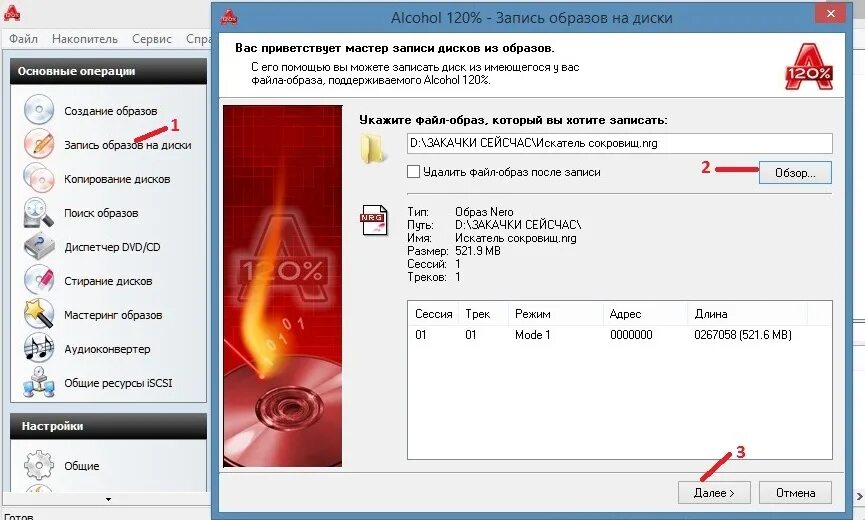The height and width of the screenshot is (520, 865).
Task: Open Создание образов operation
Action: pyautogui.click(x=110, y=111)
